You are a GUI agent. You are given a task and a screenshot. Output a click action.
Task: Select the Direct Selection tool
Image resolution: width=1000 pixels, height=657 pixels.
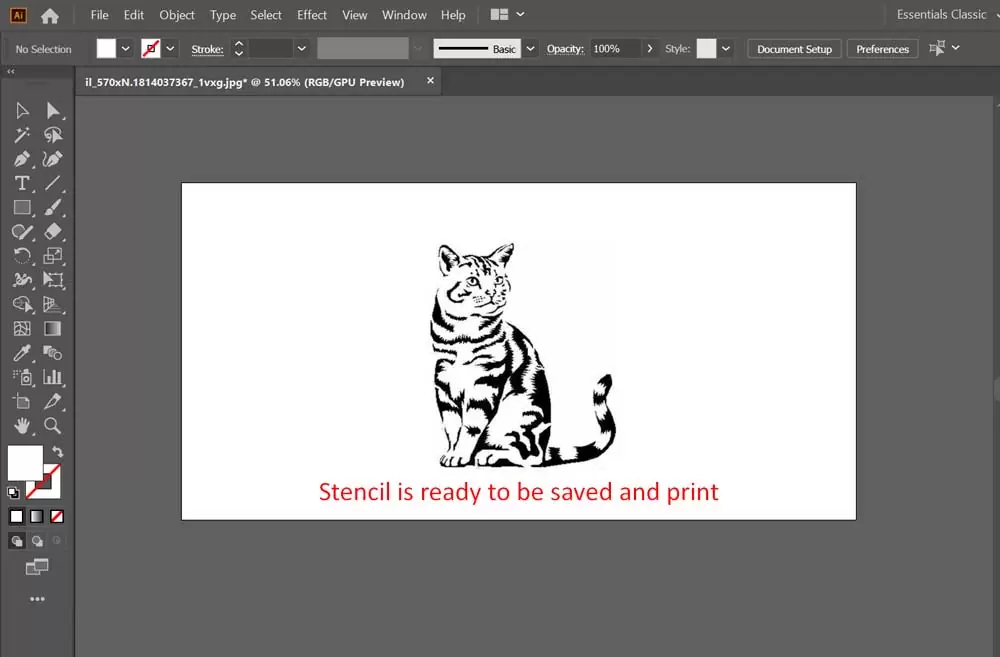[53, 110]
